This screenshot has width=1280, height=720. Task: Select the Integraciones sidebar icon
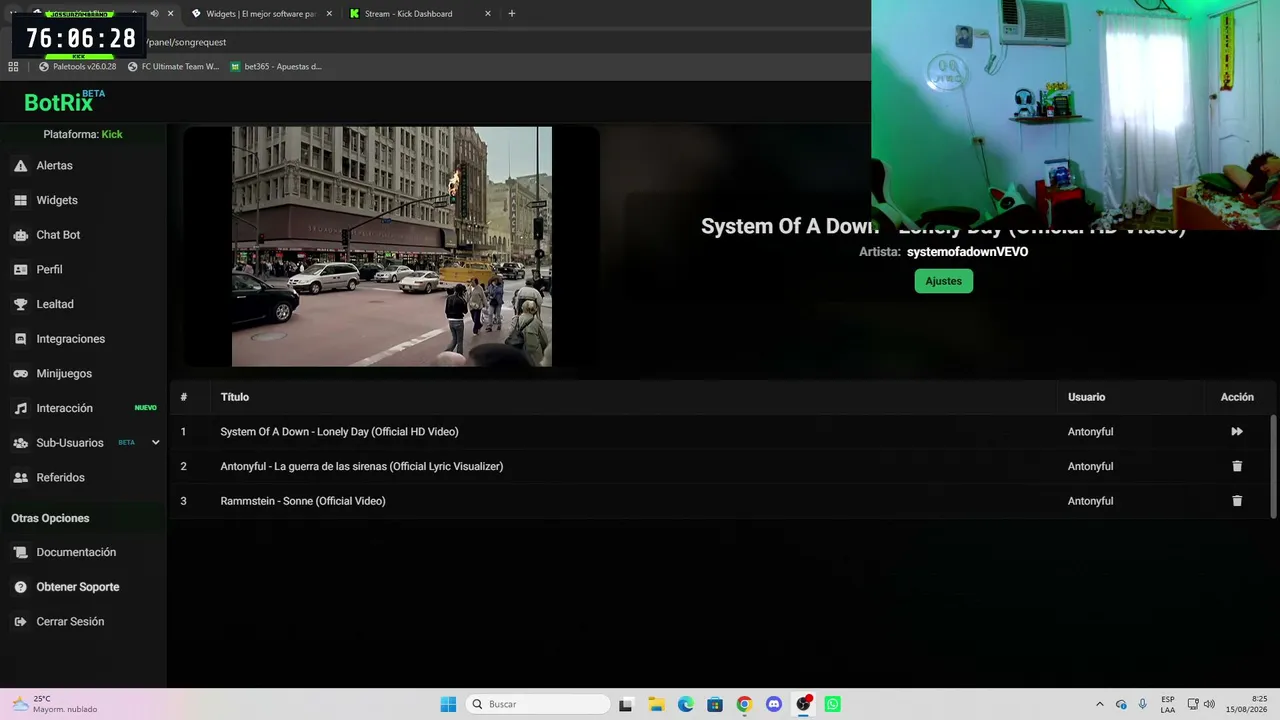coord(20,339)
